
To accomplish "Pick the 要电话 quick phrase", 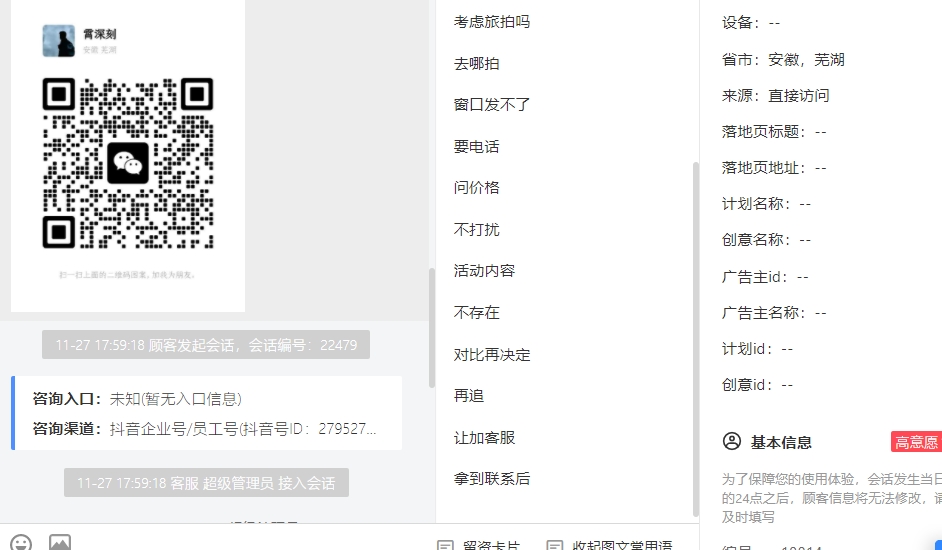I will [x=476, y=146].
